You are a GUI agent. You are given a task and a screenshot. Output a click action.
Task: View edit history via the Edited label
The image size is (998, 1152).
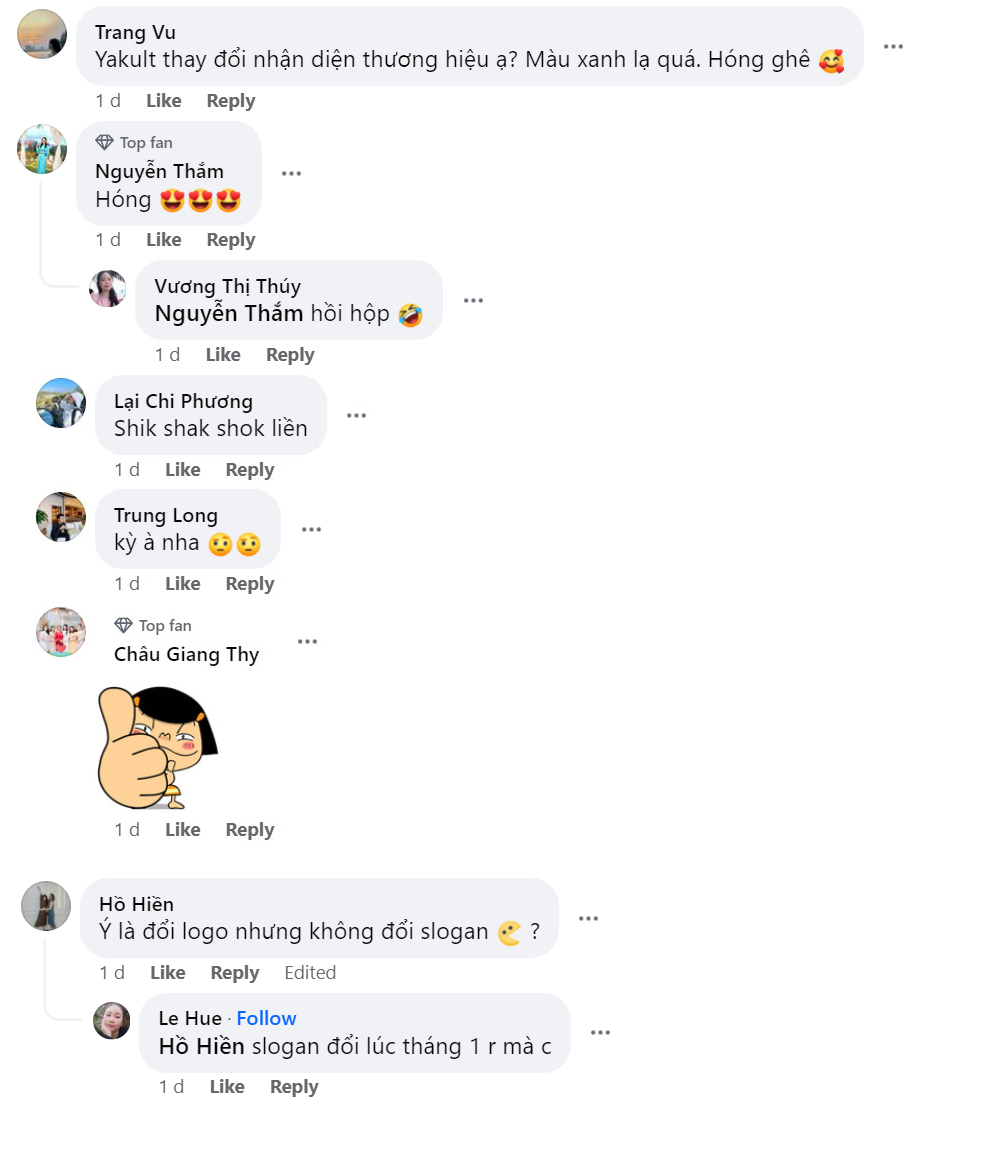point(310,972)
